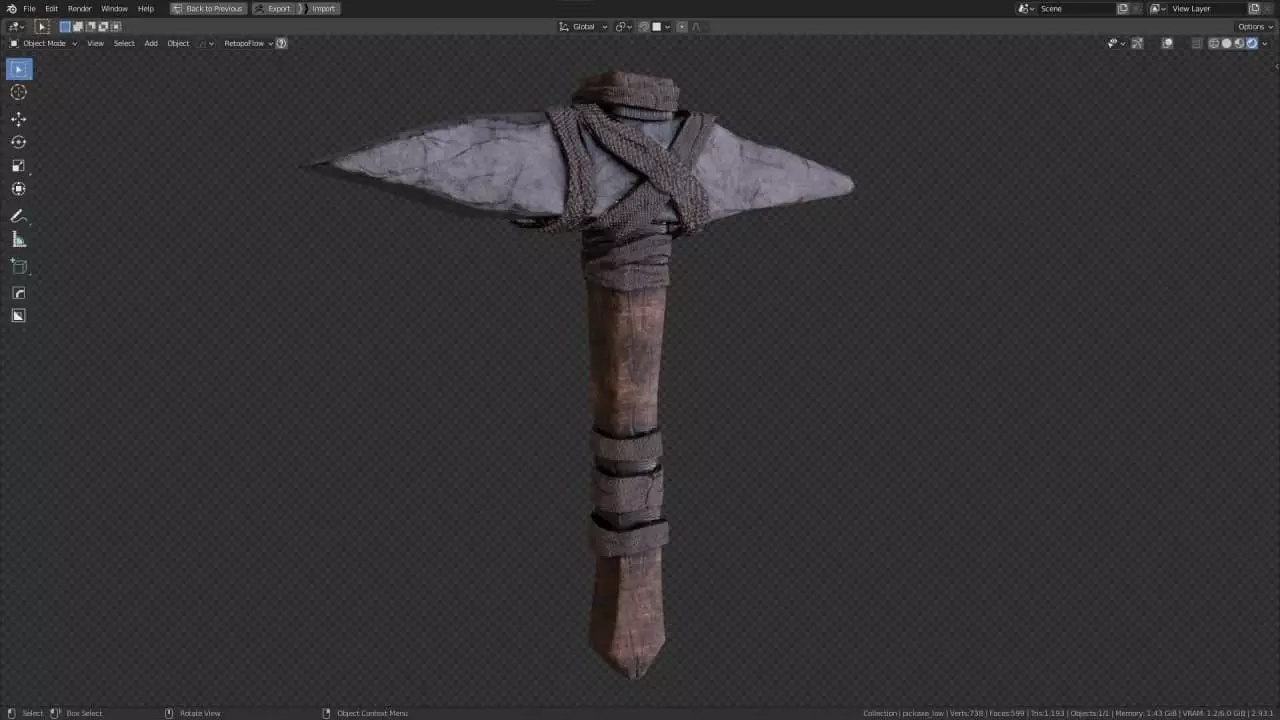Toggle snapping magnet

click(x=645, y=27)
